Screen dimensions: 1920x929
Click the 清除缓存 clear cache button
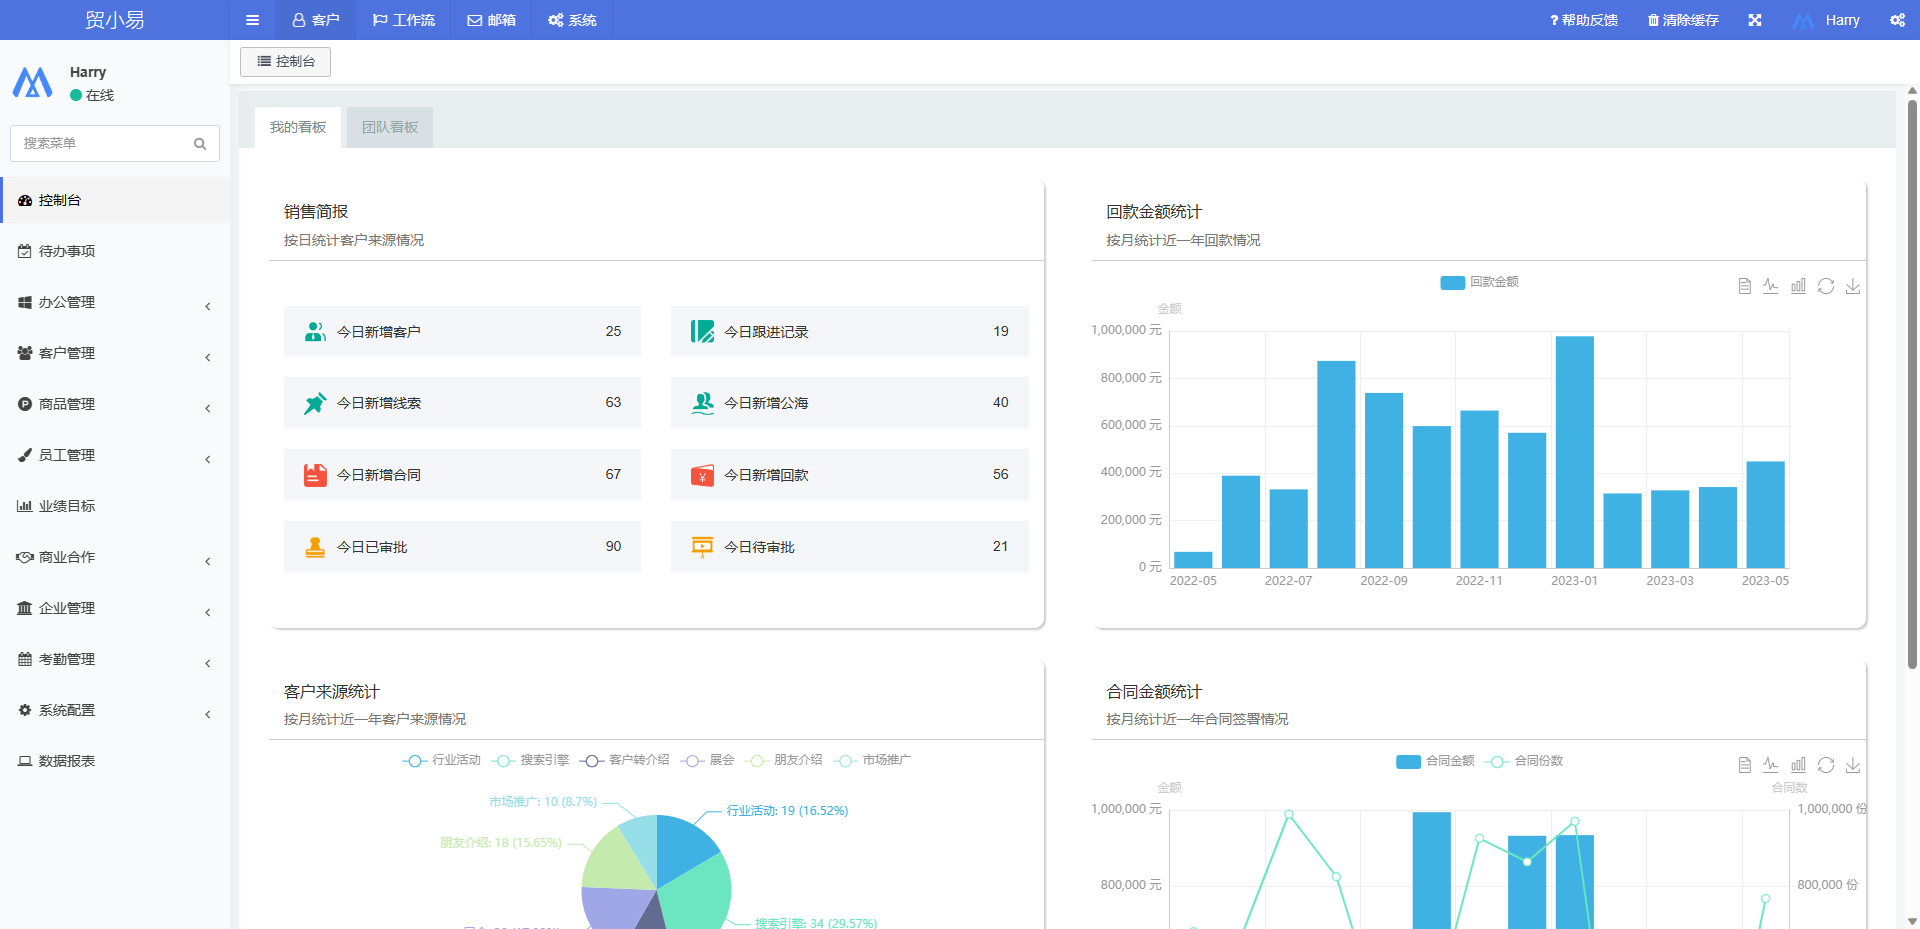1683,20
